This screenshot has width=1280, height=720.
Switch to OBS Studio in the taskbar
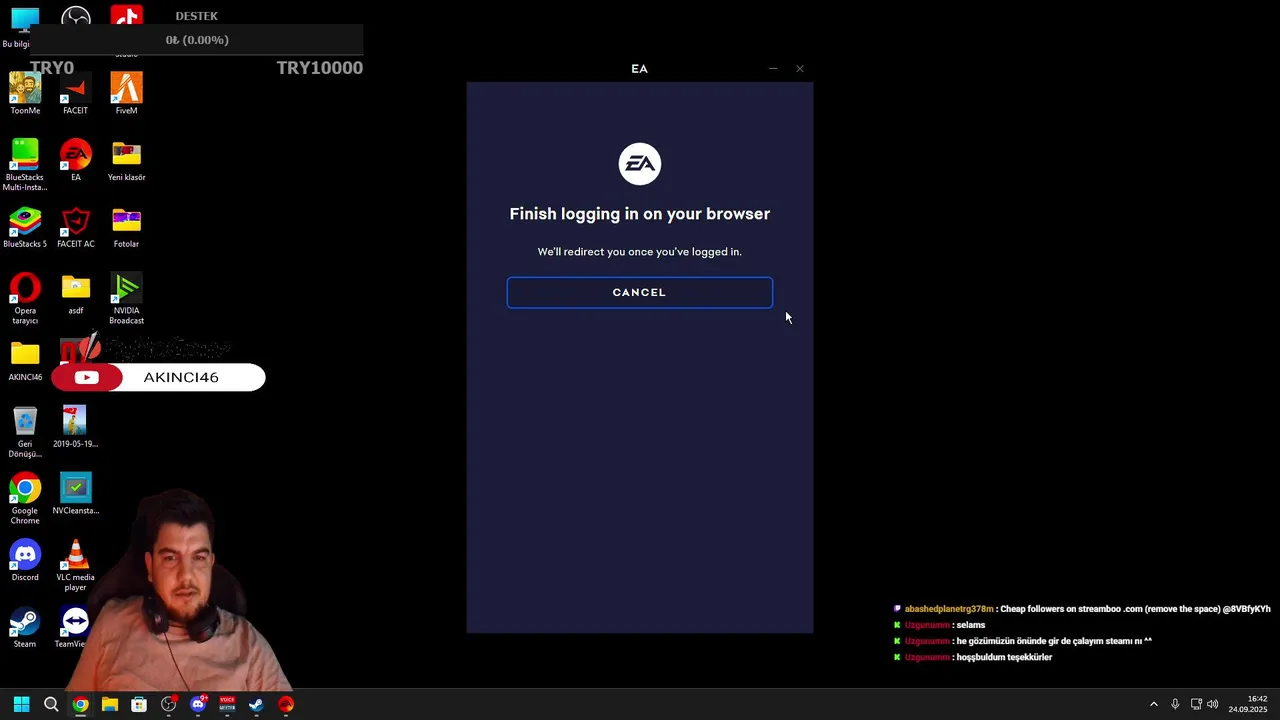[168, 704]
